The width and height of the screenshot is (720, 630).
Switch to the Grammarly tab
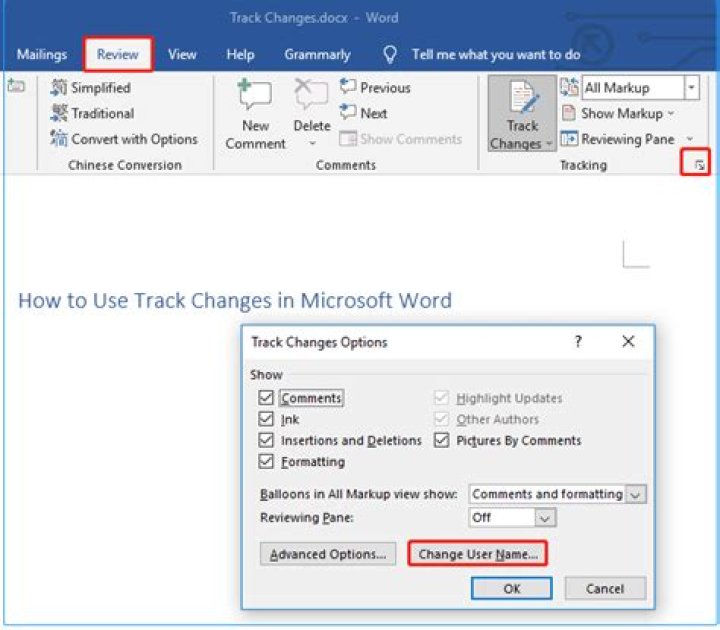(x=317, y=55)
